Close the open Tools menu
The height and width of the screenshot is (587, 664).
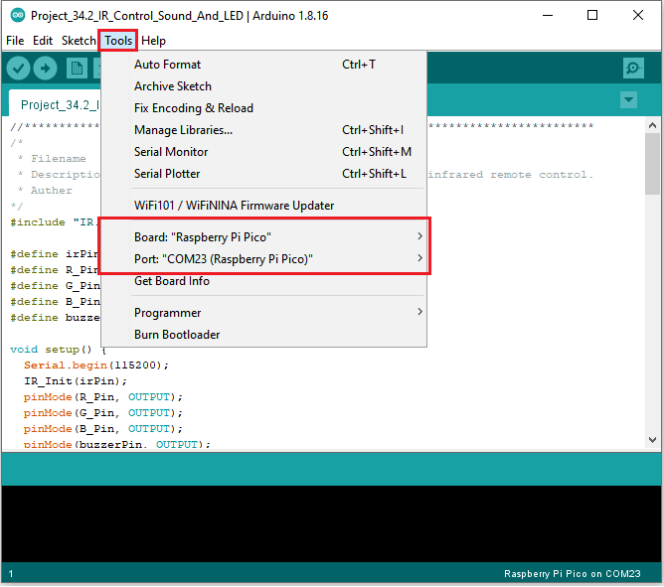118,41
